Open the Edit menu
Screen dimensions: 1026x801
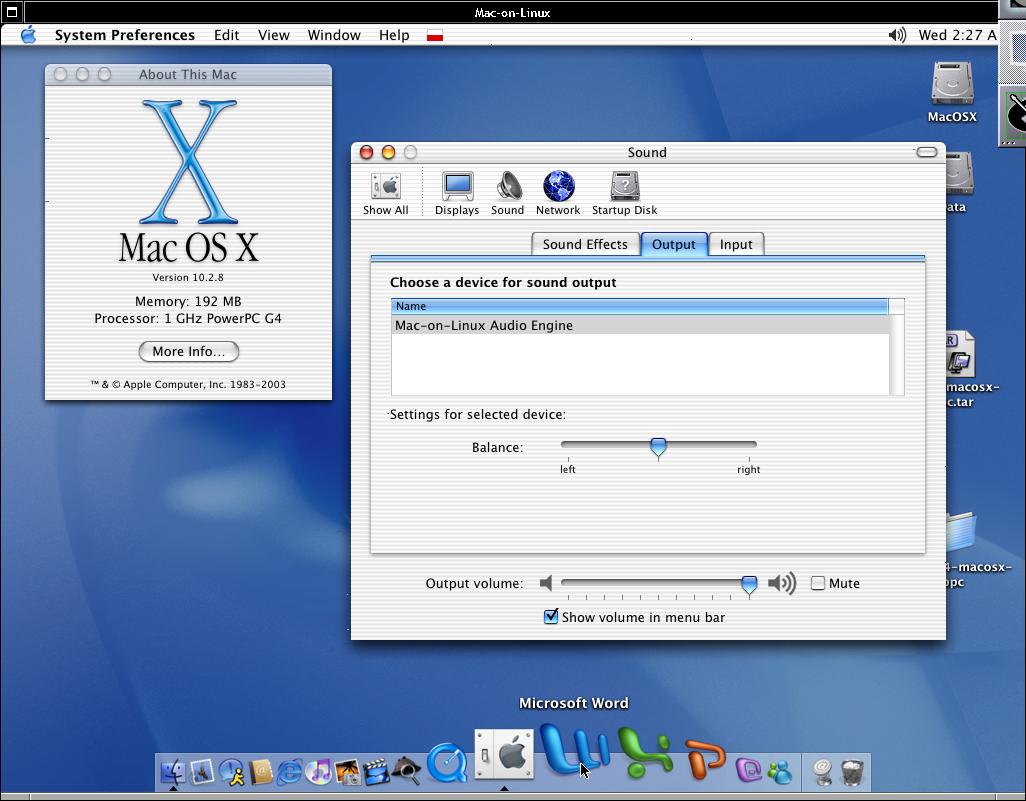226,35
